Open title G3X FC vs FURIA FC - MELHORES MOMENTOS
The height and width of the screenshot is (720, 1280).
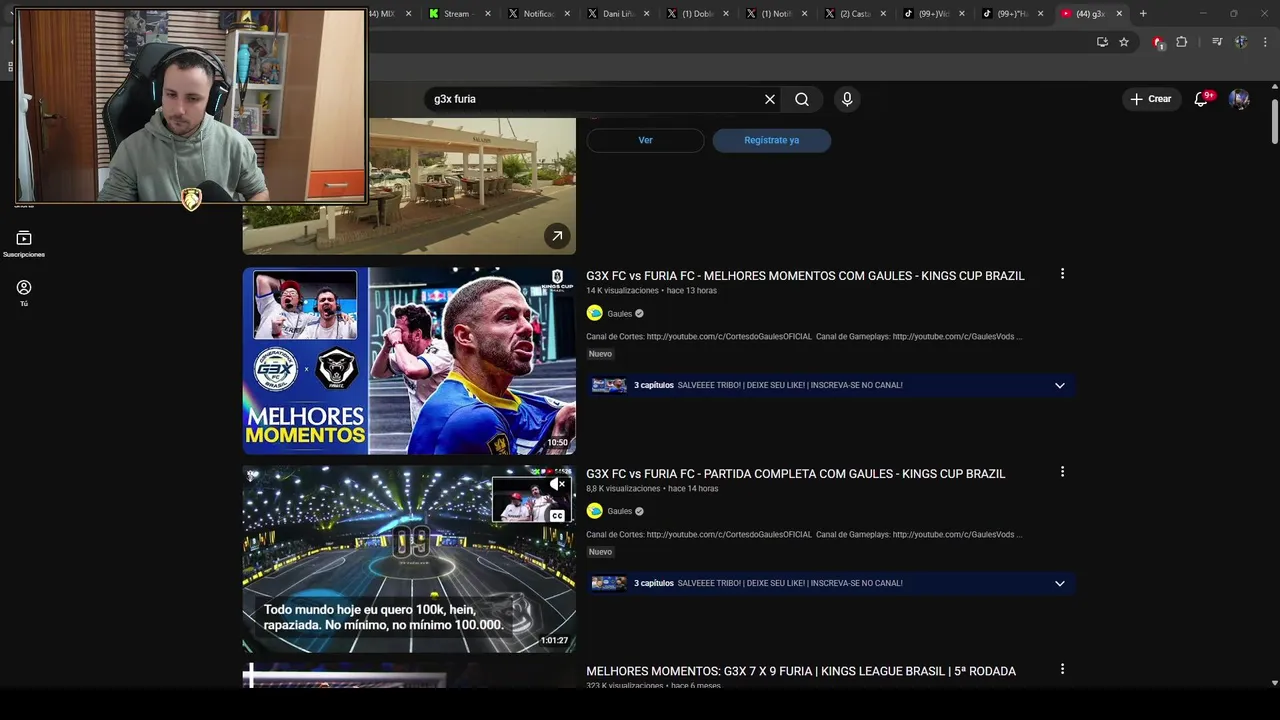pyautogui.click(x=805, y=276)
